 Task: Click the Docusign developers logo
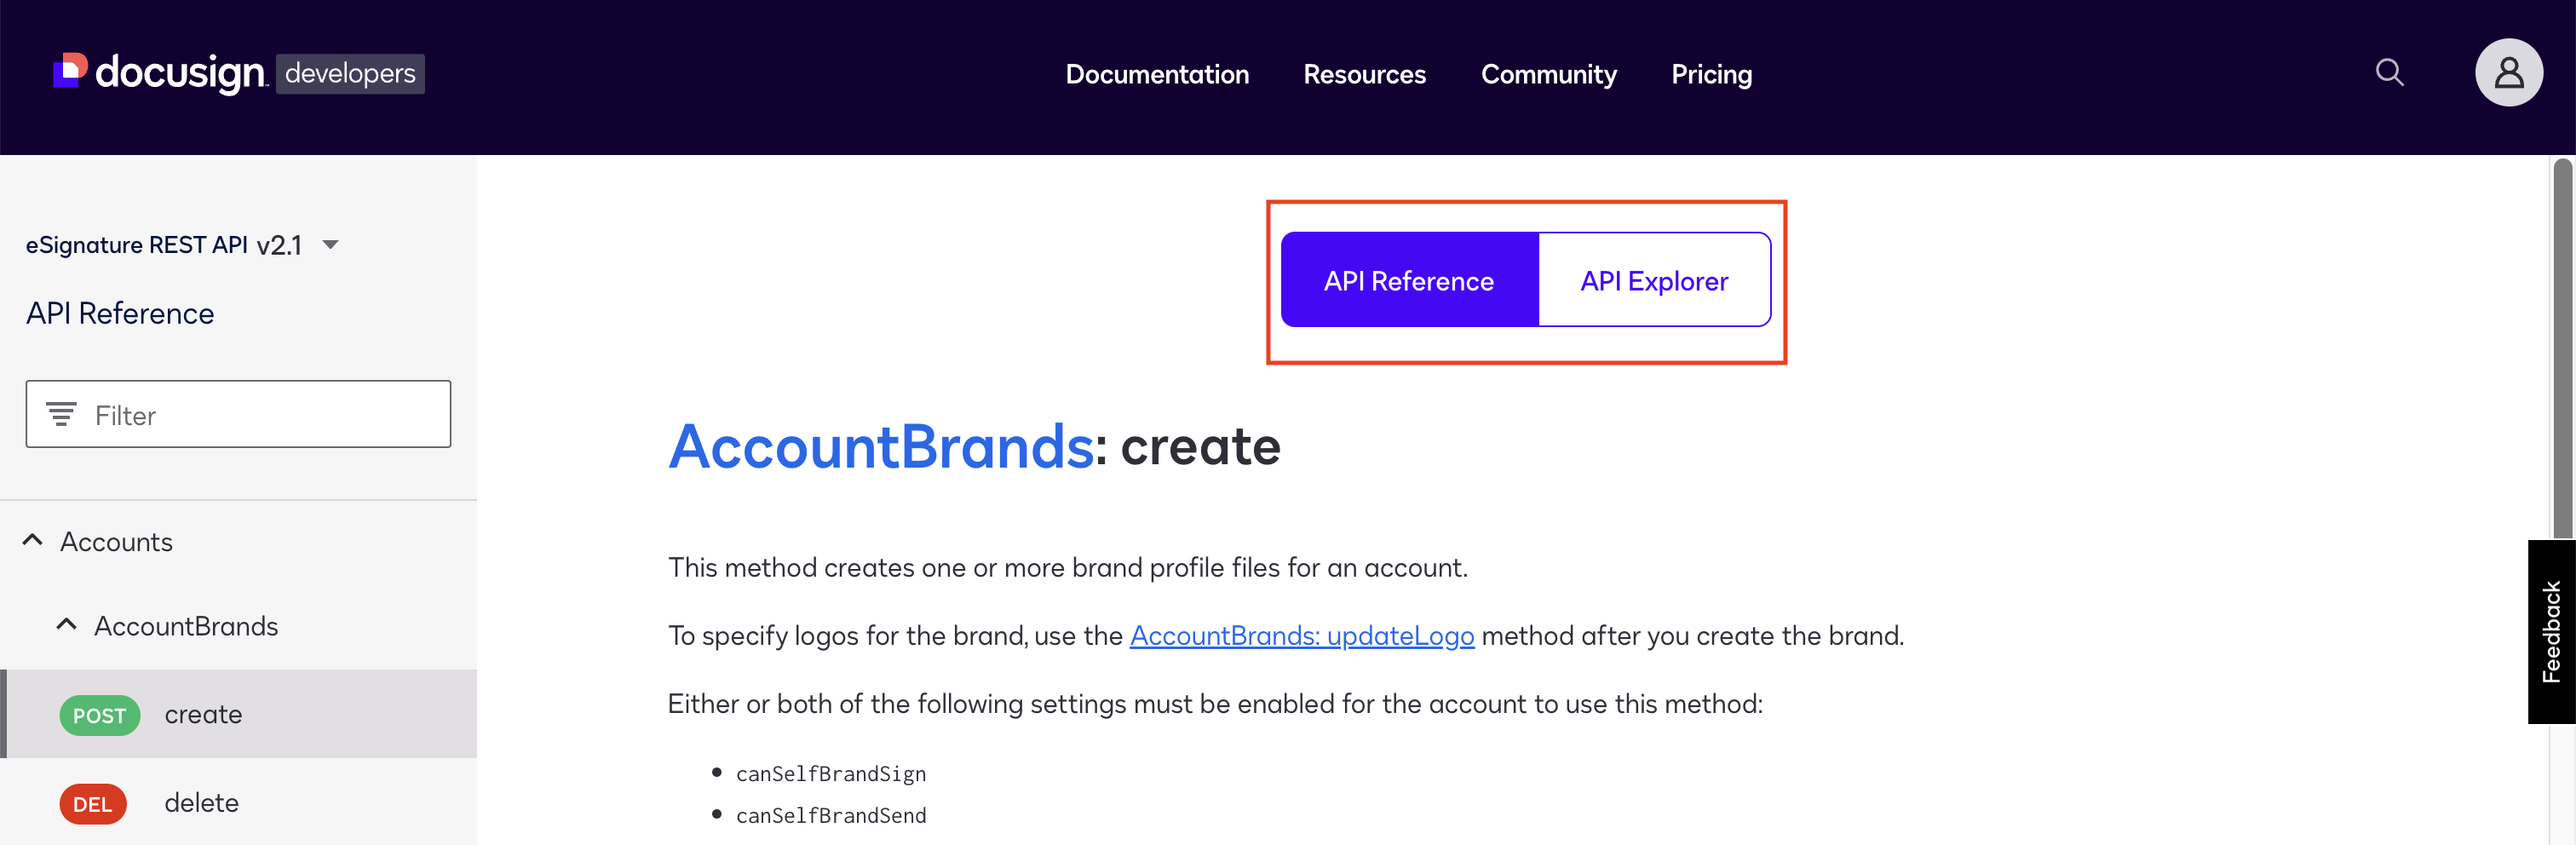pos(237,73)
